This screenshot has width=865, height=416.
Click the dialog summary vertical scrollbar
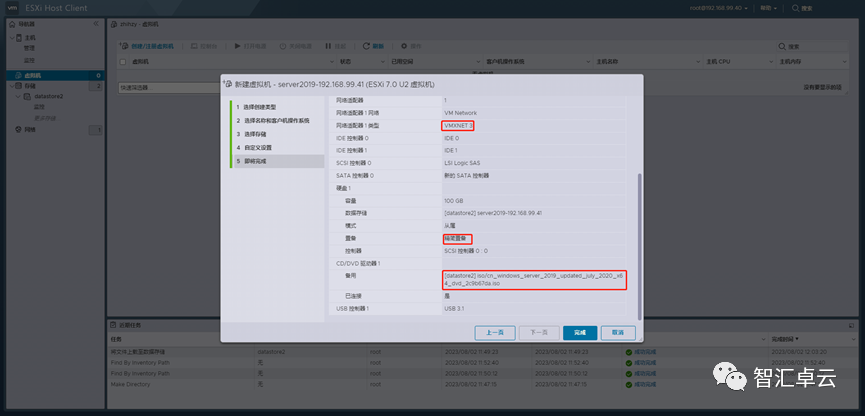639,246
